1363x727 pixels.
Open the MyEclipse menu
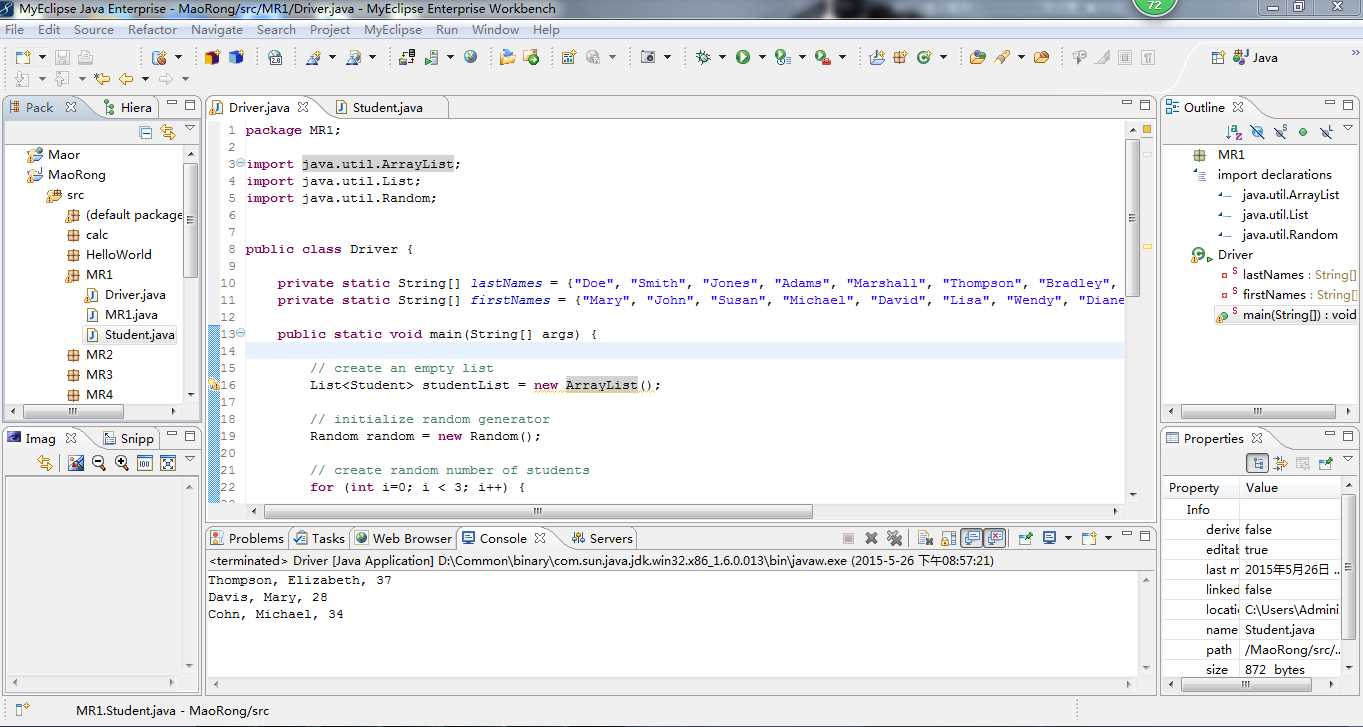pyautogui.click(x=393, y=30)
